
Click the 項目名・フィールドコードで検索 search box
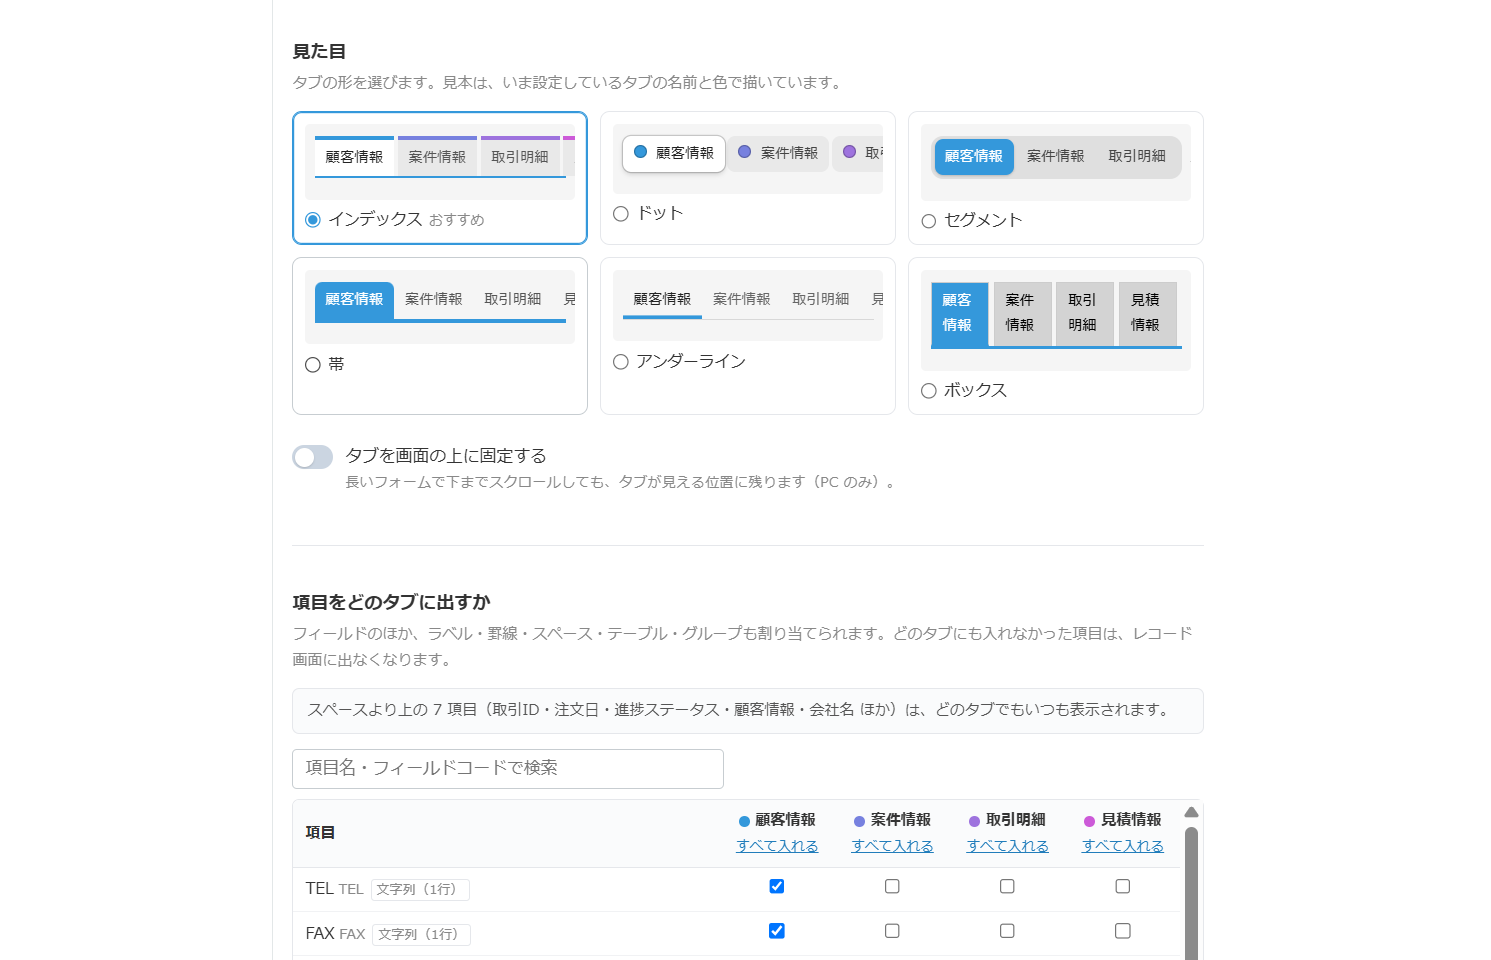pos(508,769)
